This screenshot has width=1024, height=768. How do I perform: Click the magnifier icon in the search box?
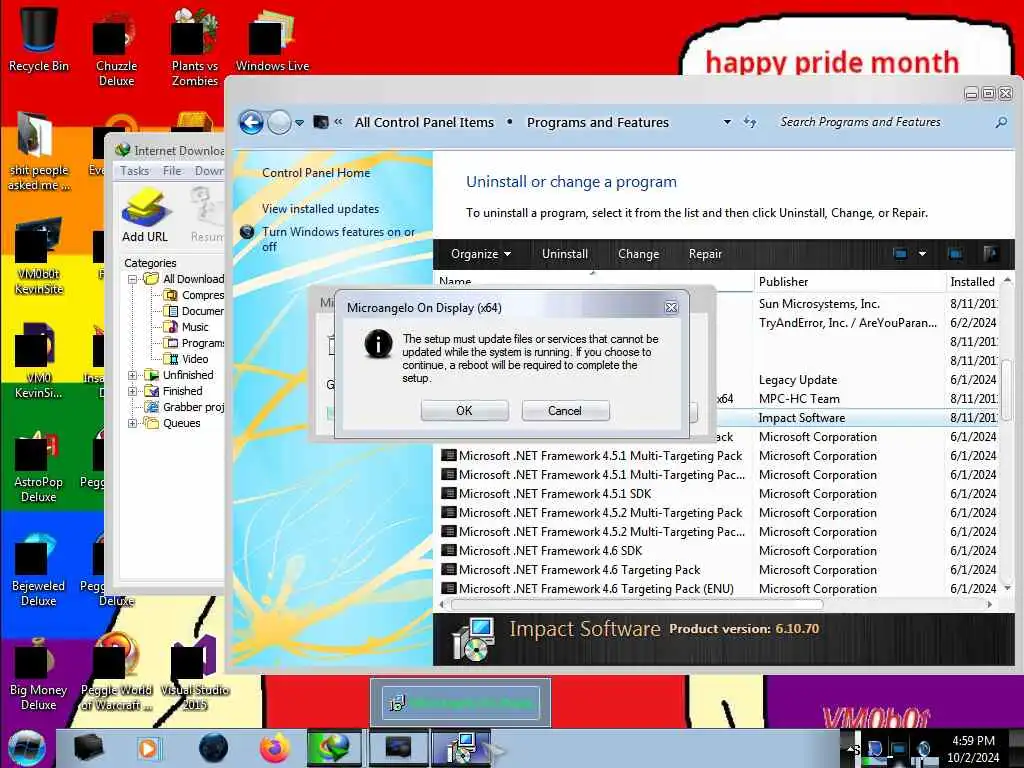click(1001, 122)
